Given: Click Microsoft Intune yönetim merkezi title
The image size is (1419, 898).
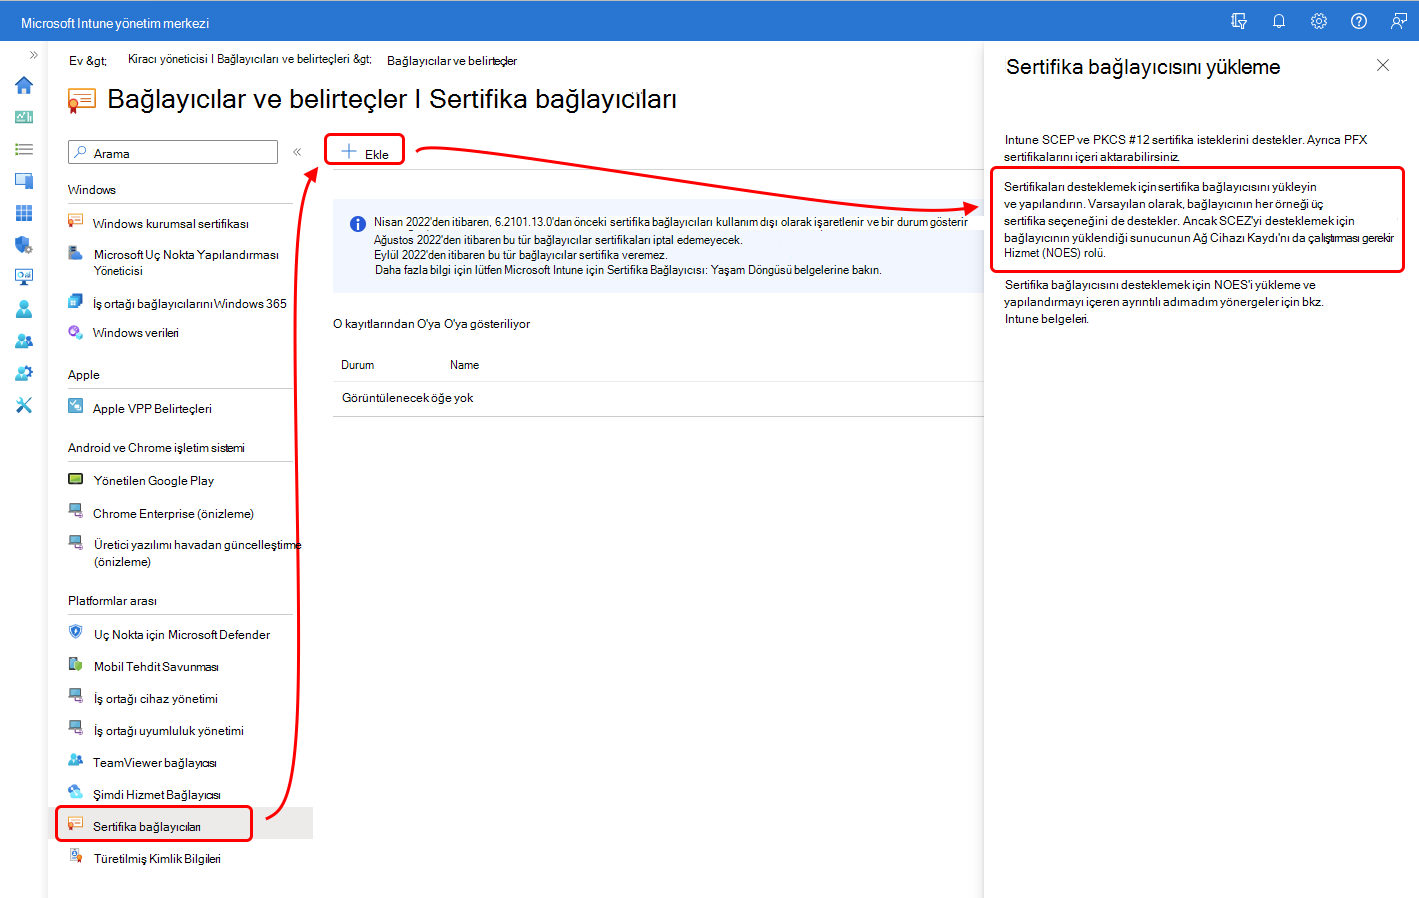Looking at the screenshot, I should (115, 22).
